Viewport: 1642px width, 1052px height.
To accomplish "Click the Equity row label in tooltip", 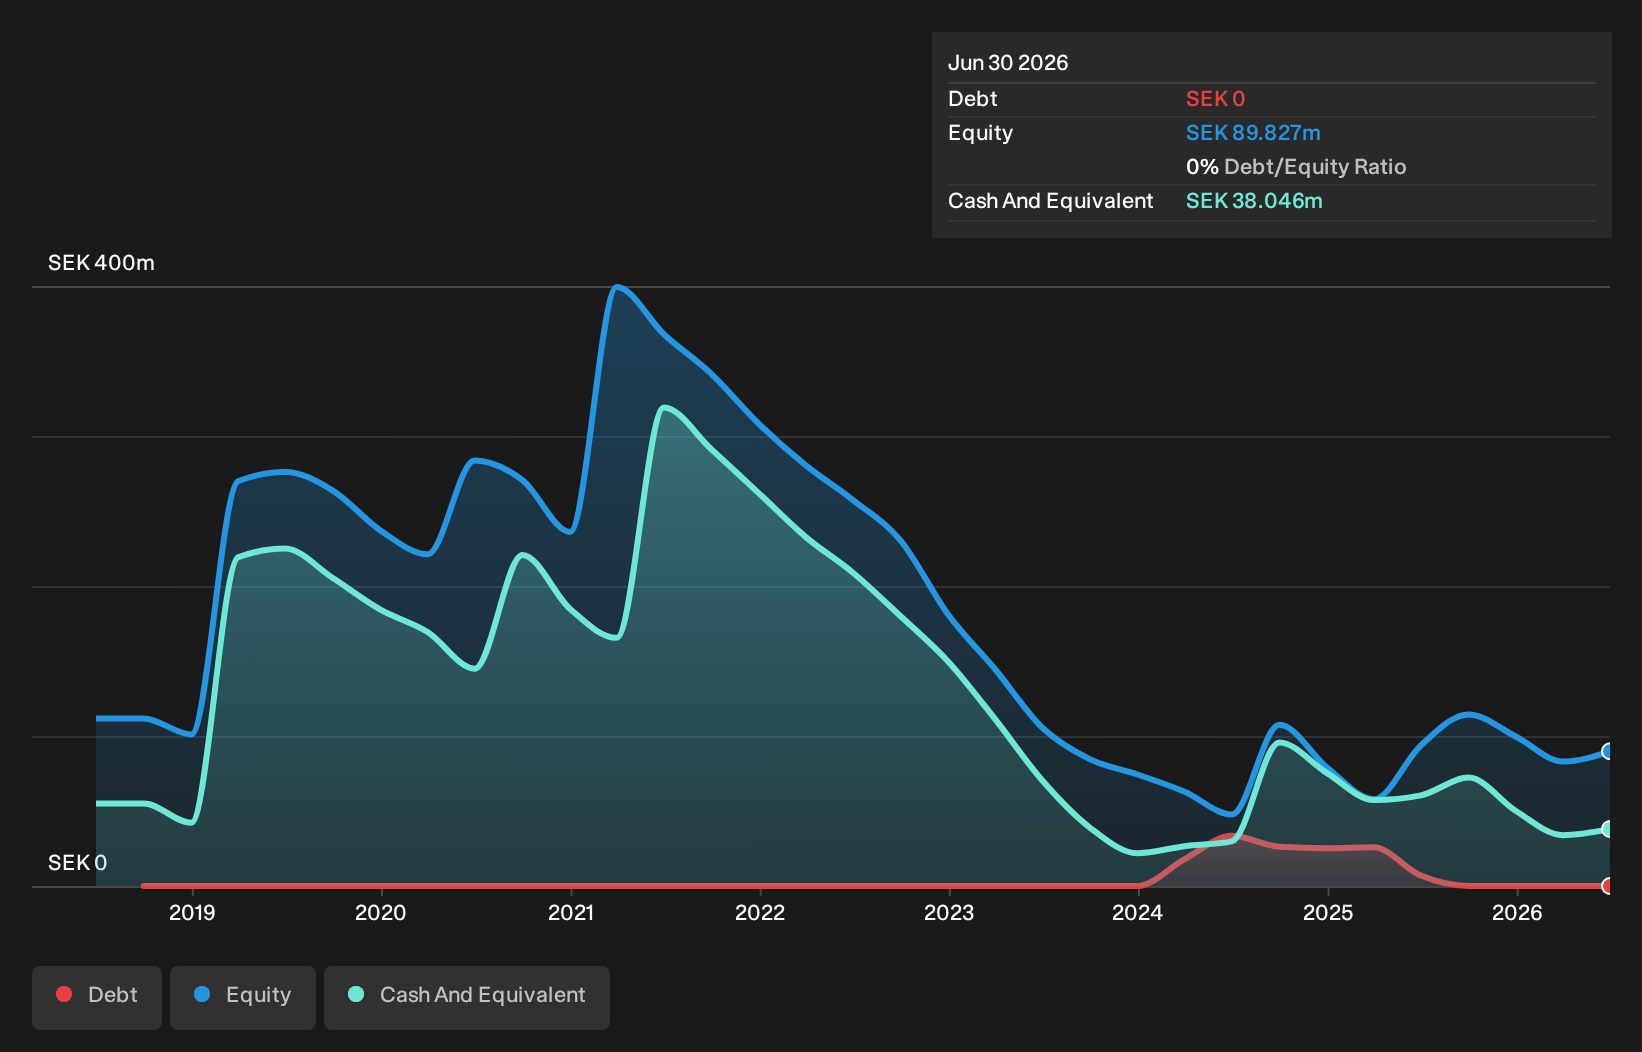I will pos(980,133).
